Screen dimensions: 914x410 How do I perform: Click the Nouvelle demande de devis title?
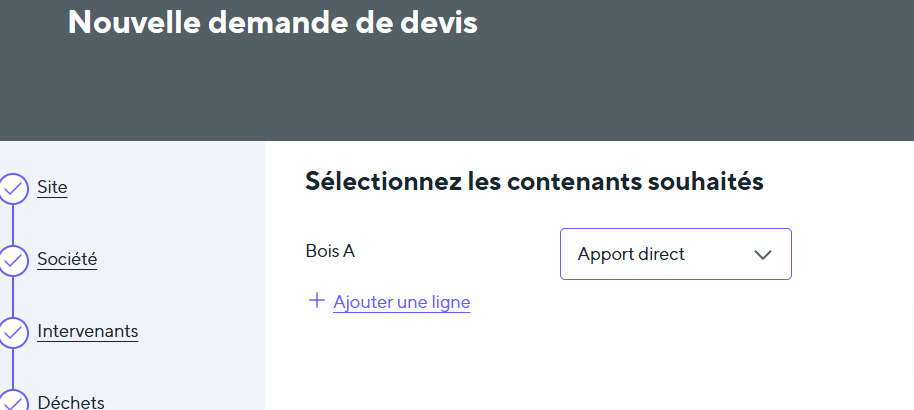pyautogui.click(x=272, y=22)
